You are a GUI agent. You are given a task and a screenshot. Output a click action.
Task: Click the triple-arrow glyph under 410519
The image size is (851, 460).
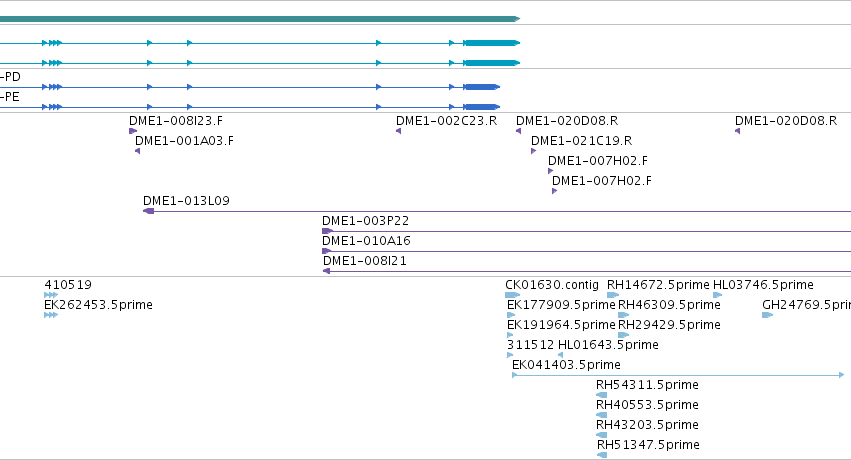[x=51, y=295]
